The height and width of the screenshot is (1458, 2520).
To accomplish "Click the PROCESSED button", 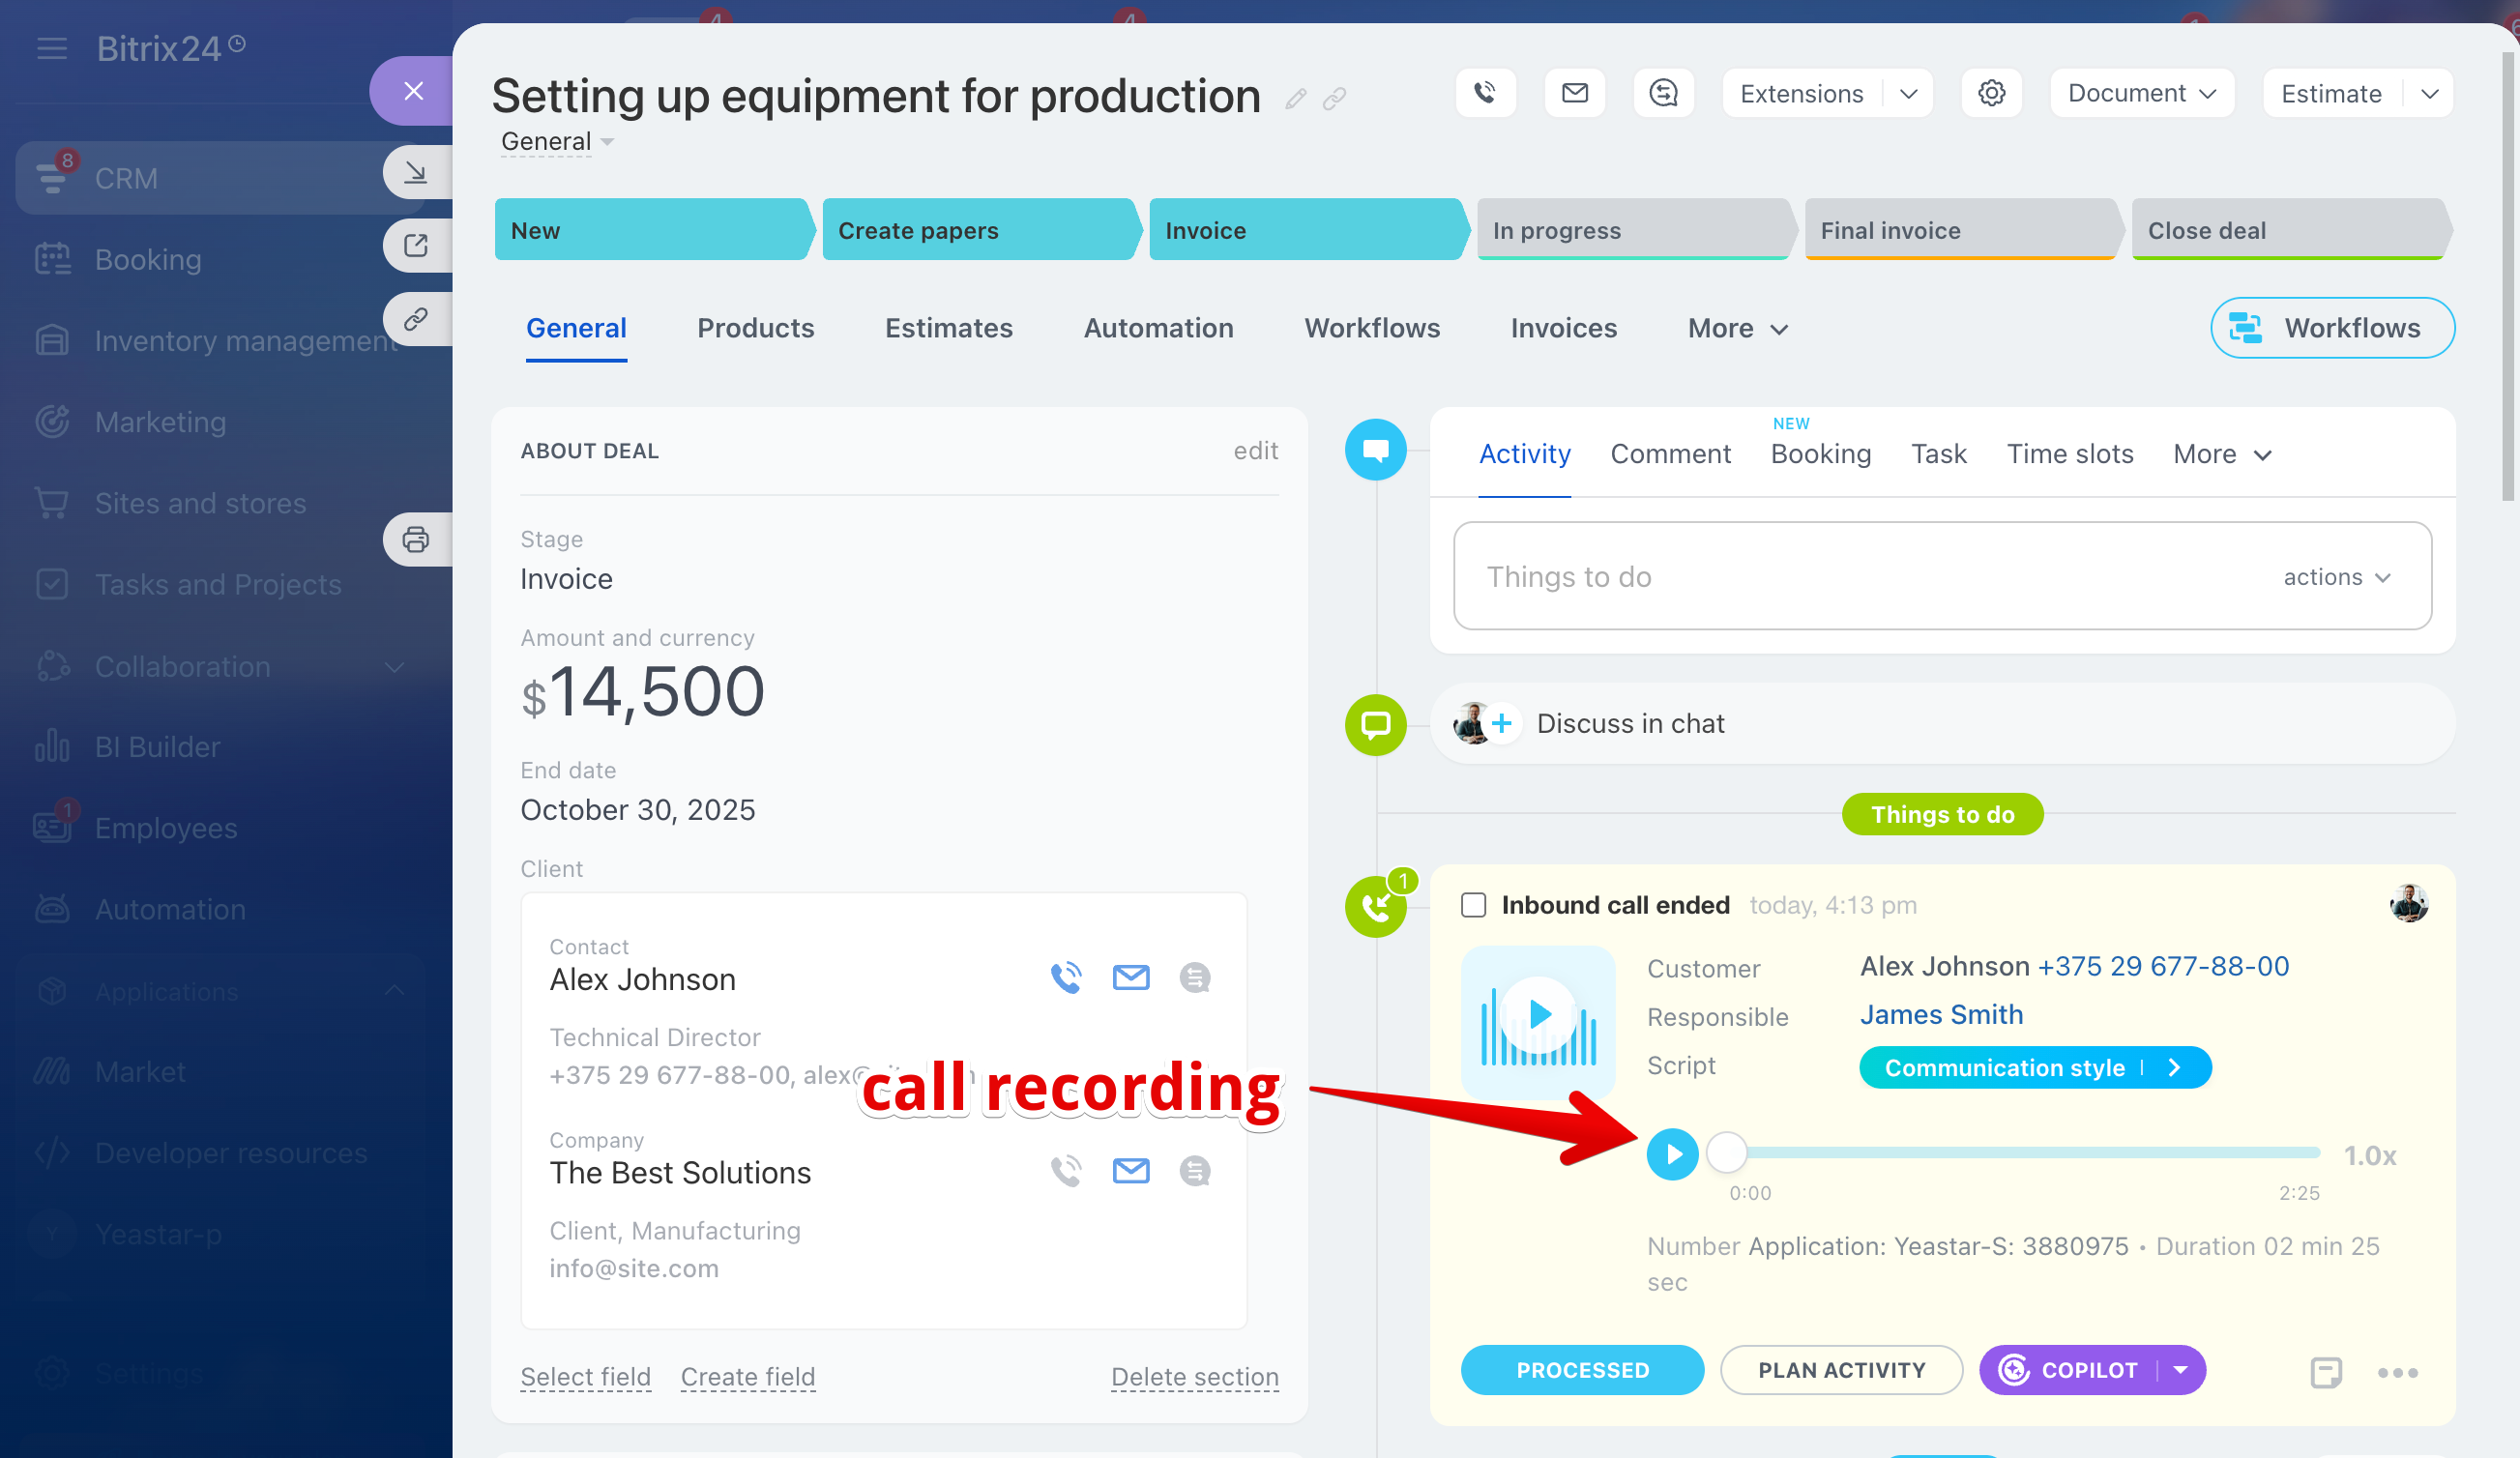I will (1581, 1370).
